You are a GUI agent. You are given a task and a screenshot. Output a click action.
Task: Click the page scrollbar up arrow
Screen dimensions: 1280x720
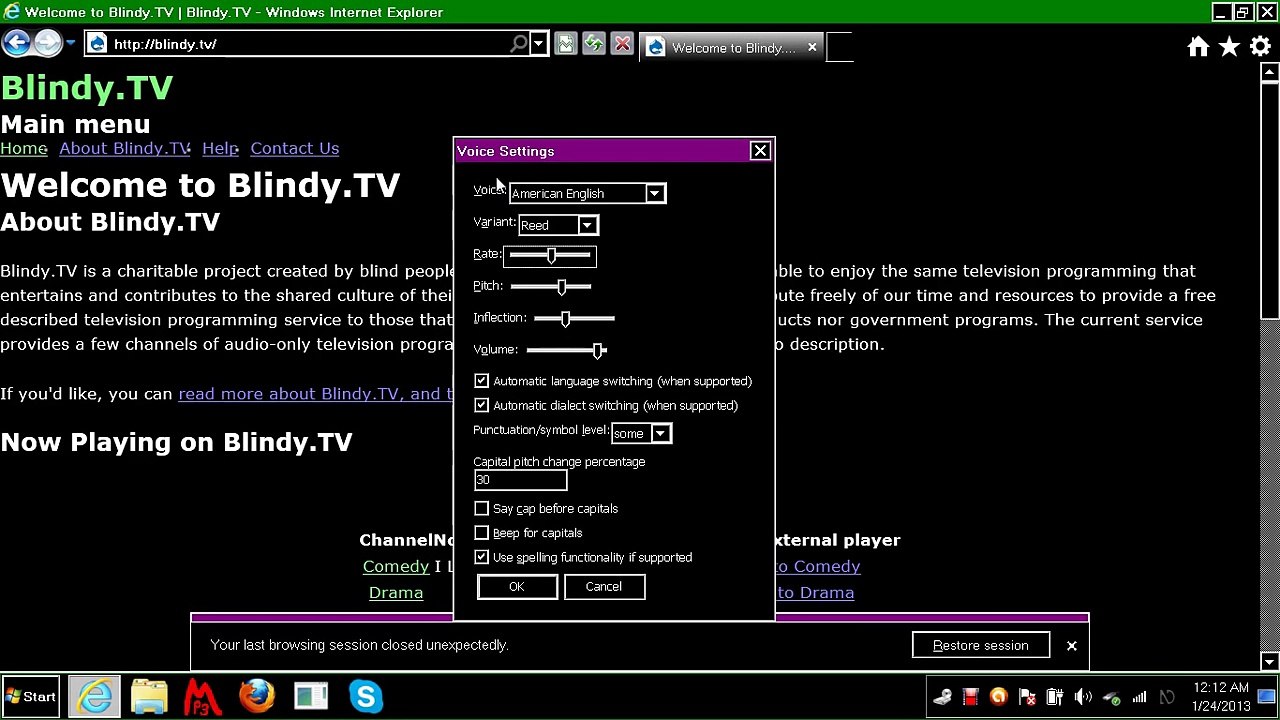[1270, 73]
